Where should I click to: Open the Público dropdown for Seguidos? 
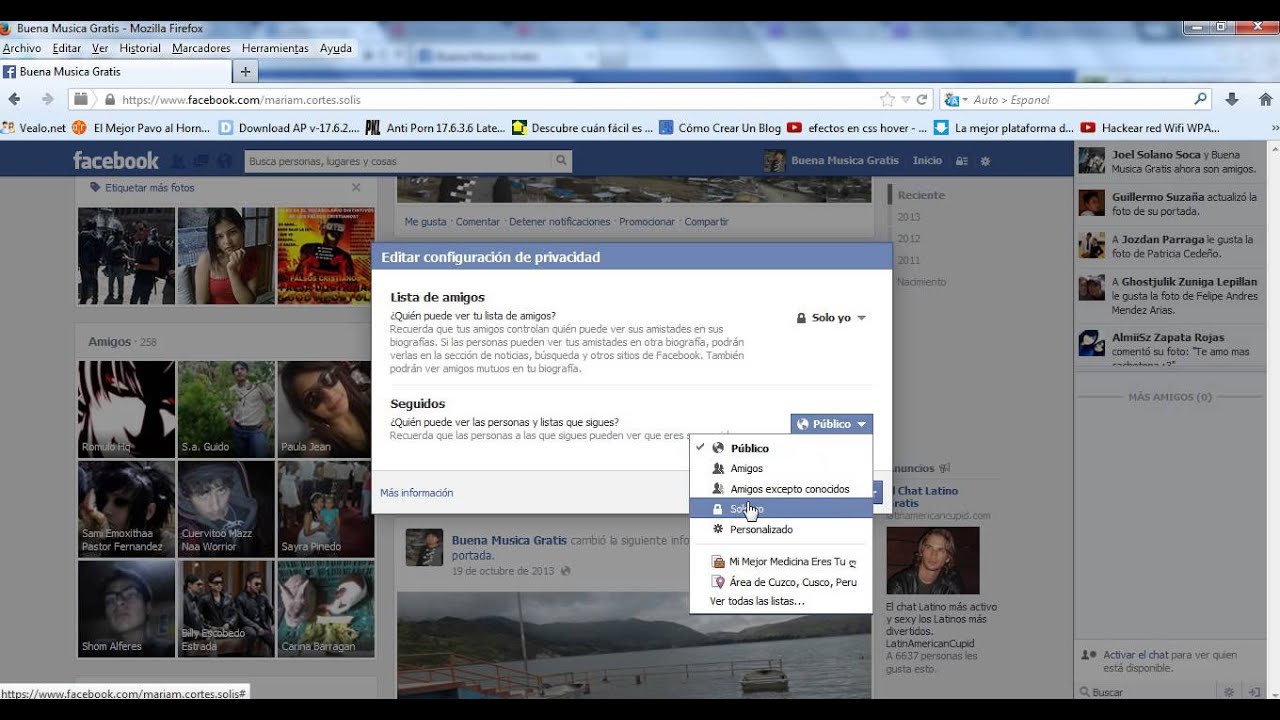tap(831, 424)
